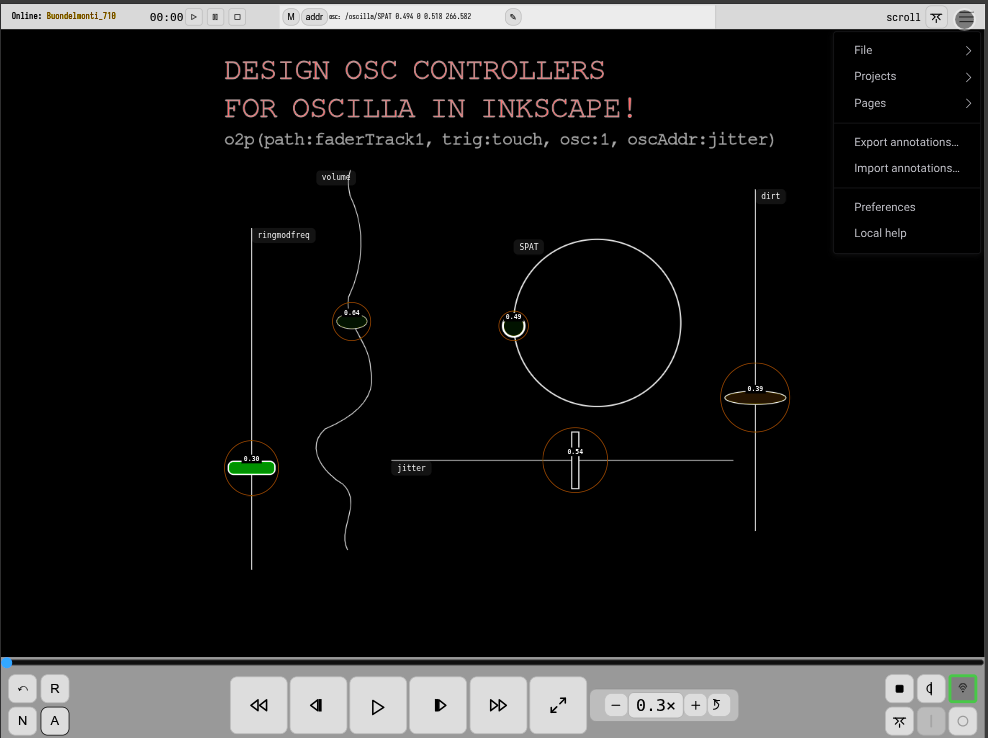Toggle the green wireless connection button

(x=962, y=688)
